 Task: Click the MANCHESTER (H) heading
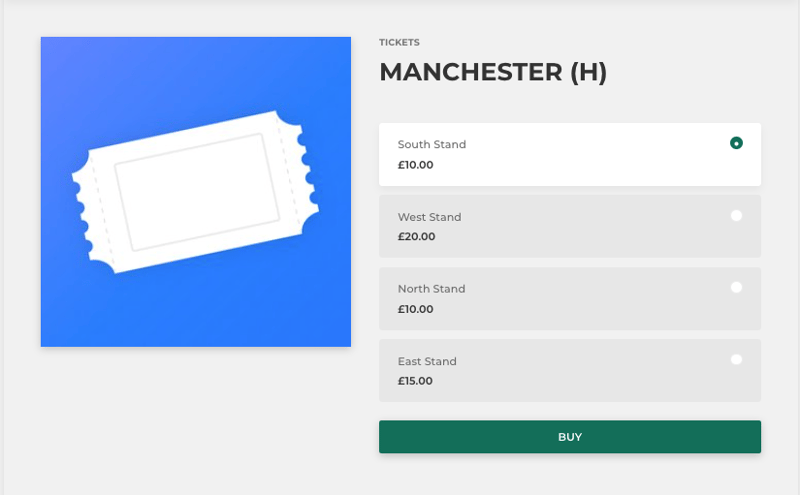(x=493, y=72)
